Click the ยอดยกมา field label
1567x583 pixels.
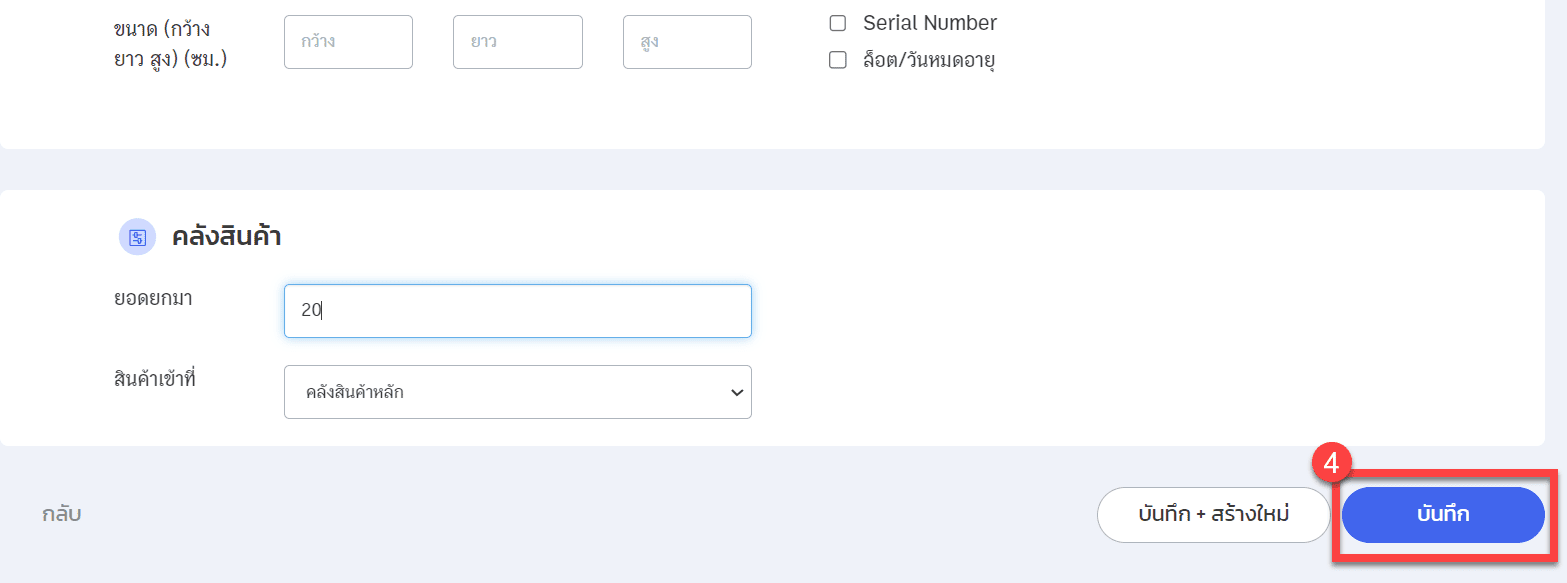click(x=153, y=298)
